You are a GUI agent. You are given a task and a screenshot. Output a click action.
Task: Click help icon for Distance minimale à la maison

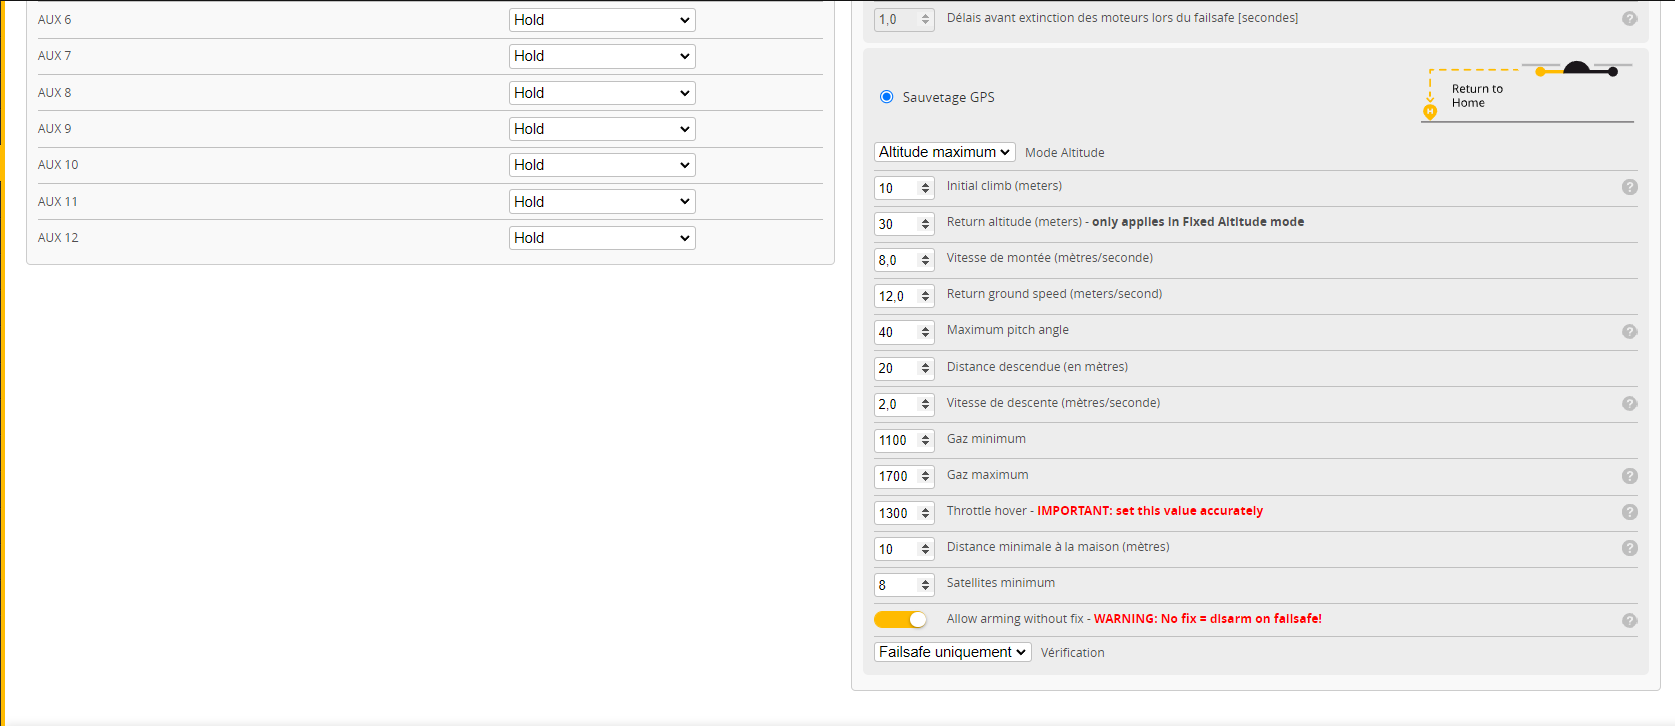pos(1629,548)
